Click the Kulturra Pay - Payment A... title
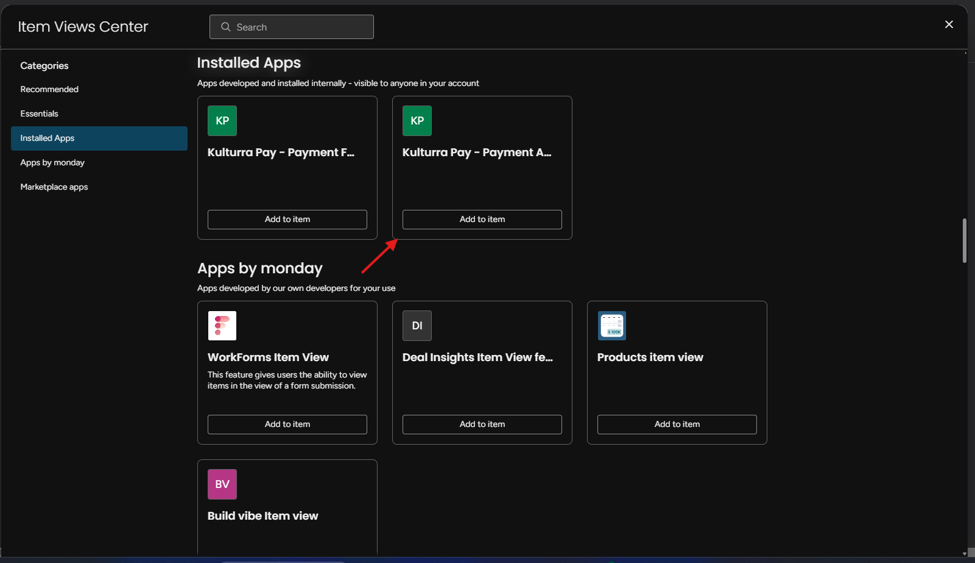975x563 pixels. click(x=477, y=152)
